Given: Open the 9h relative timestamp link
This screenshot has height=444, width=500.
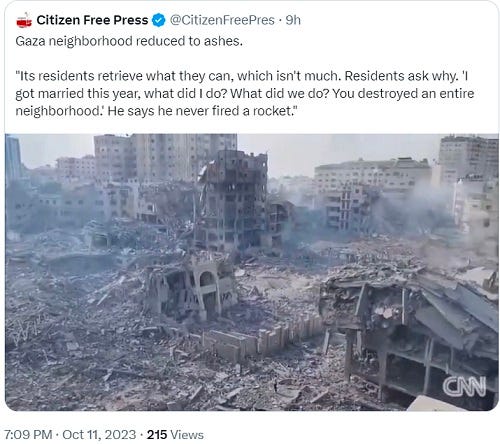Looking at the screenshot, I should point(293,20).
